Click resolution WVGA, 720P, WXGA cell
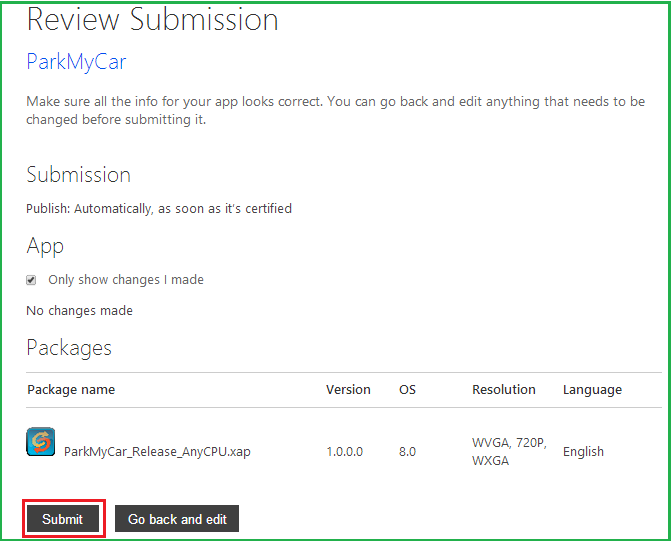 509,451
